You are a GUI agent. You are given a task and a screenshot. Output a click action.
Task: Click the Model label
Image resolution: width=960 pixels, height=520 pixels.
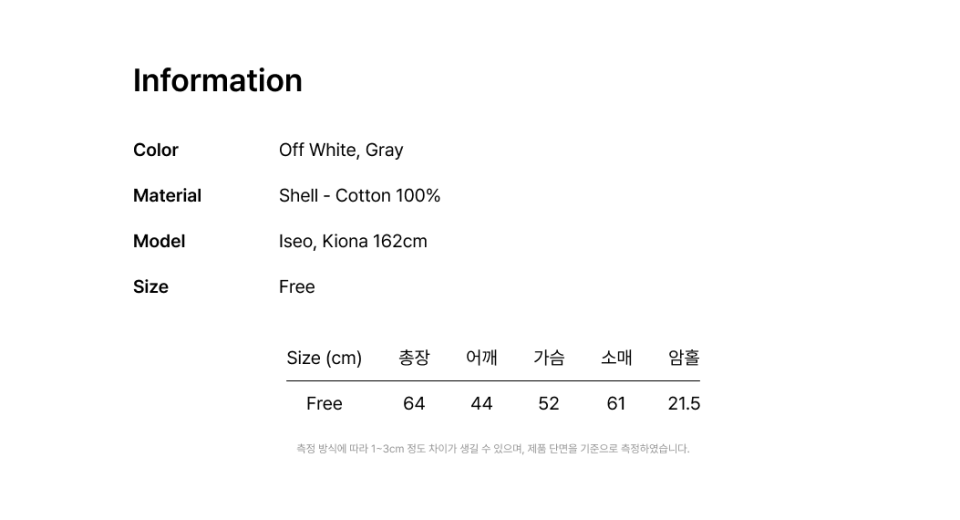point(159,241)
